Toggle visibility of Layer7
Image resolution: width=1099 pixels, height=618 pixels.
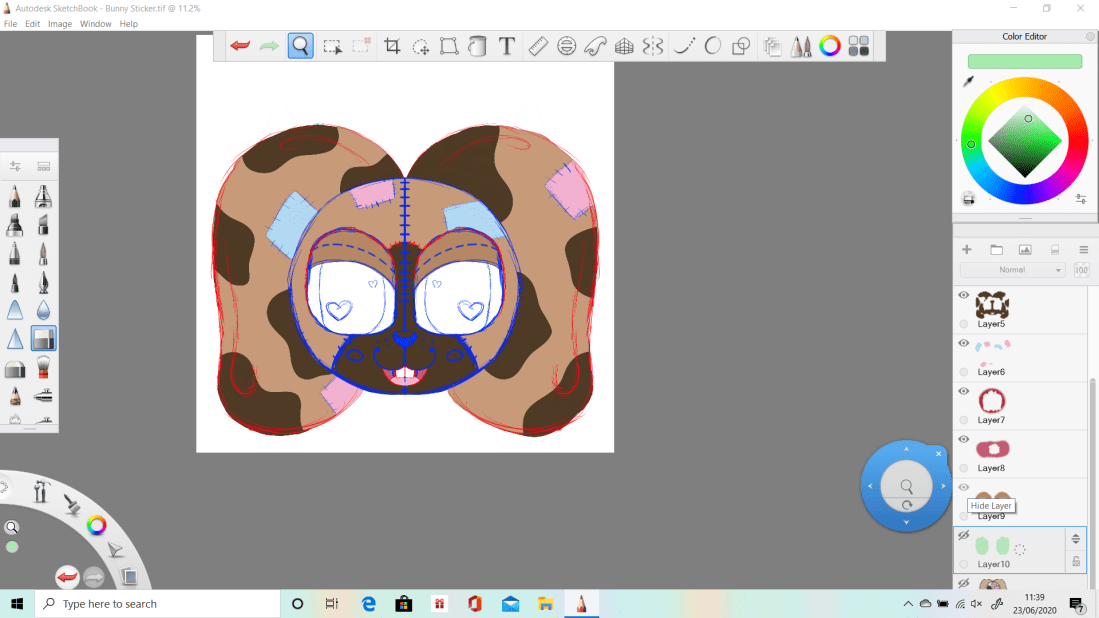[x=964, y=392]
